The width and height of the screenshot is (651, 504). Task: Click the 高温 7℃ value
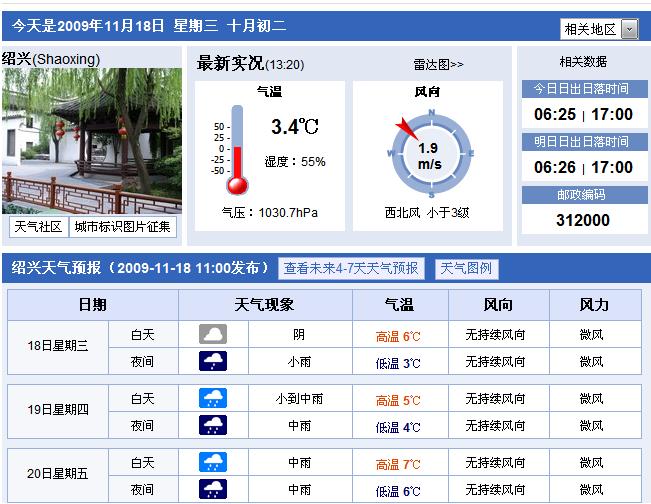pos(398,465)
